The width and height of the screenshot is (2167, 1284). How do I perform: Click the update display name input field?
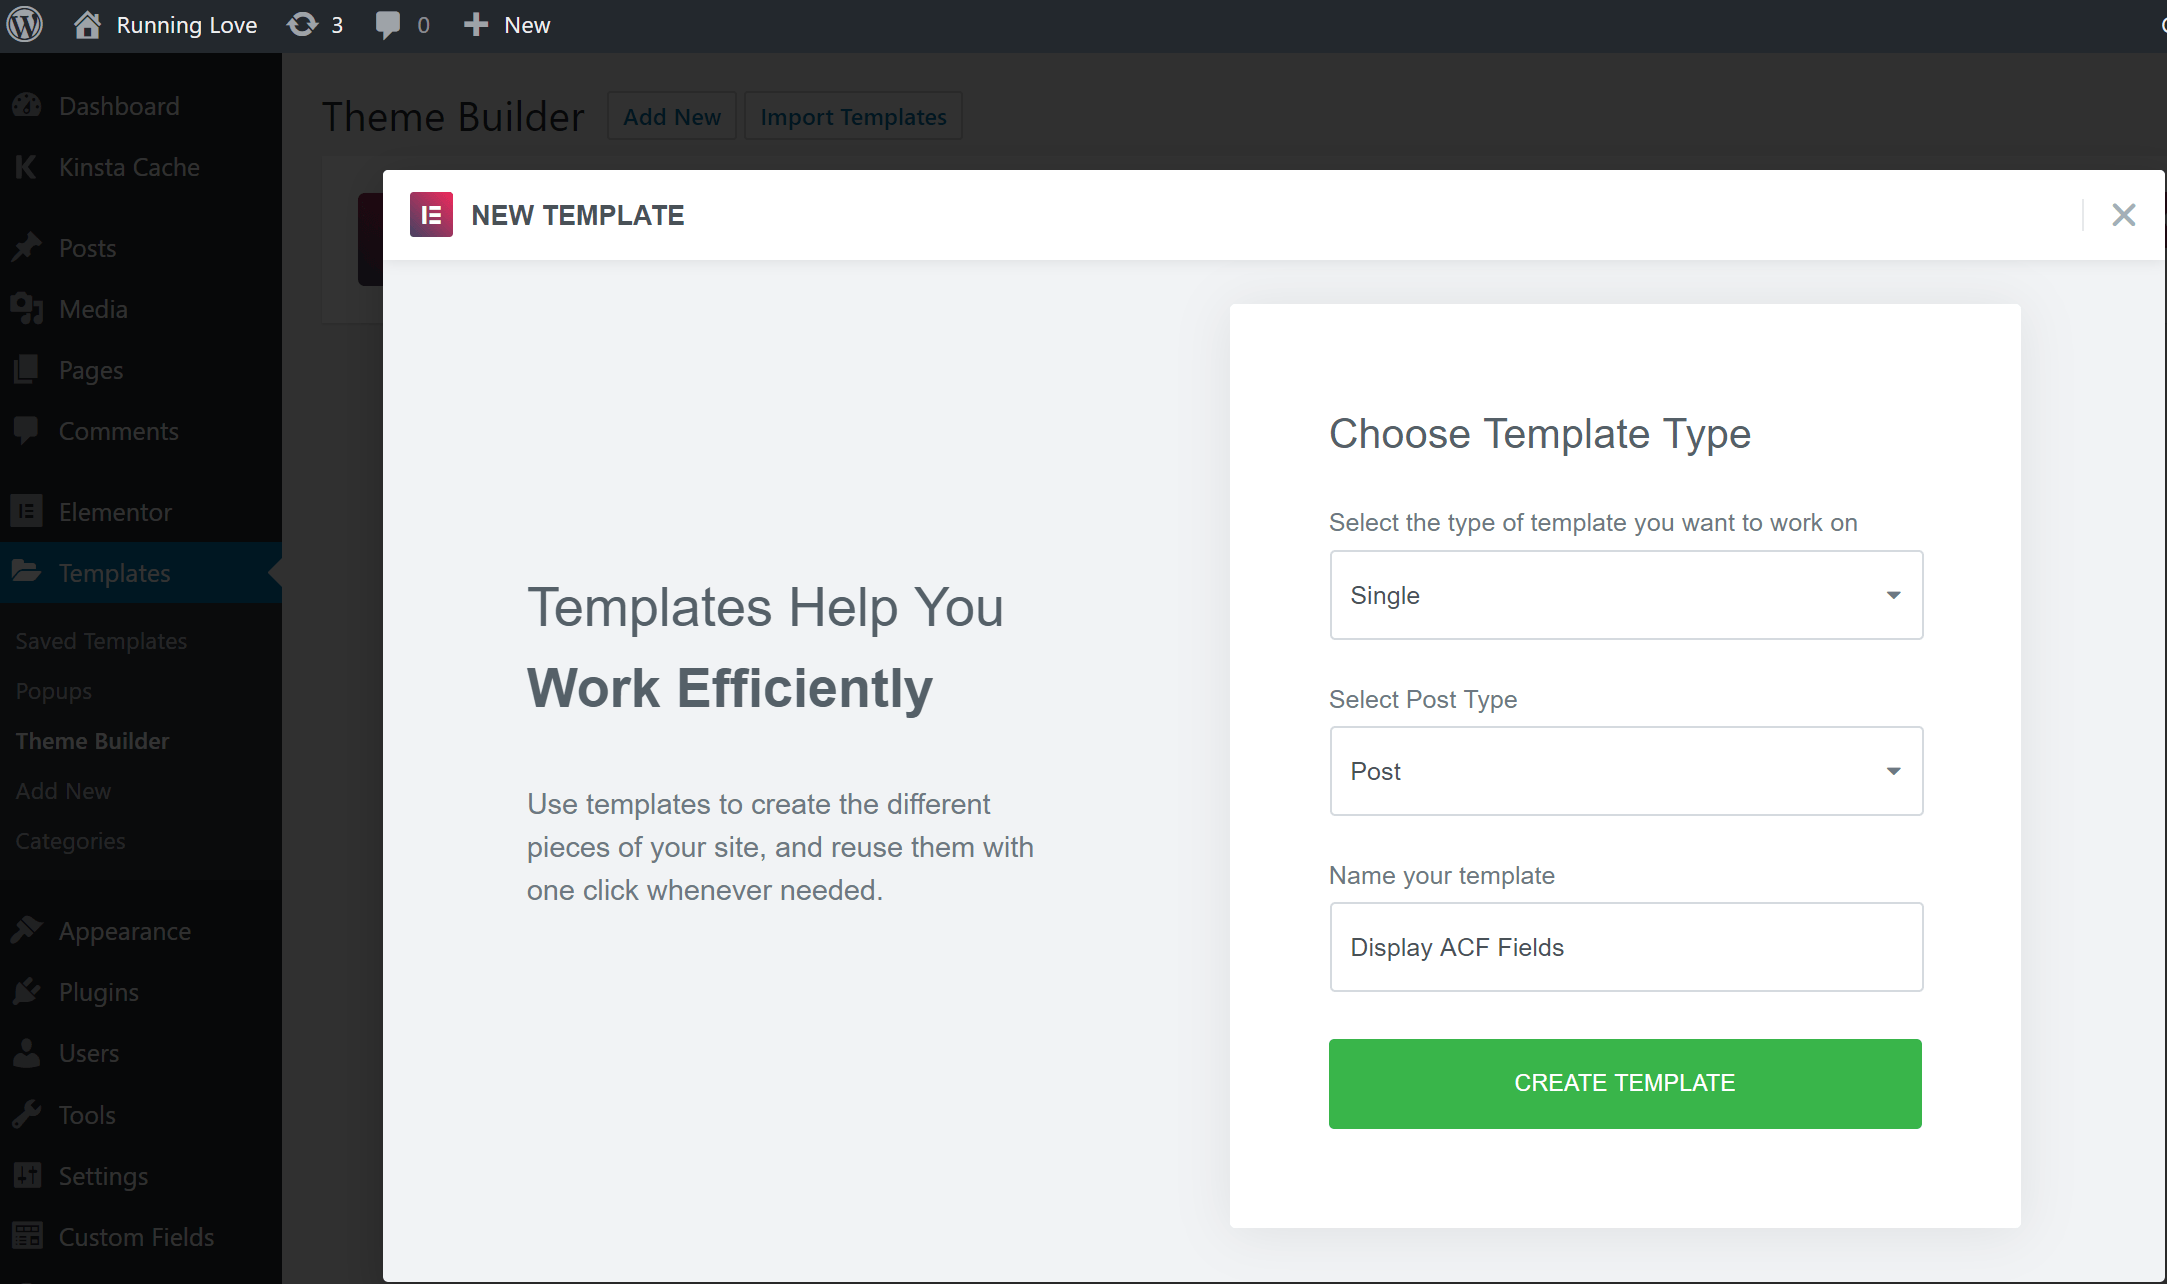pos(1623,946)
